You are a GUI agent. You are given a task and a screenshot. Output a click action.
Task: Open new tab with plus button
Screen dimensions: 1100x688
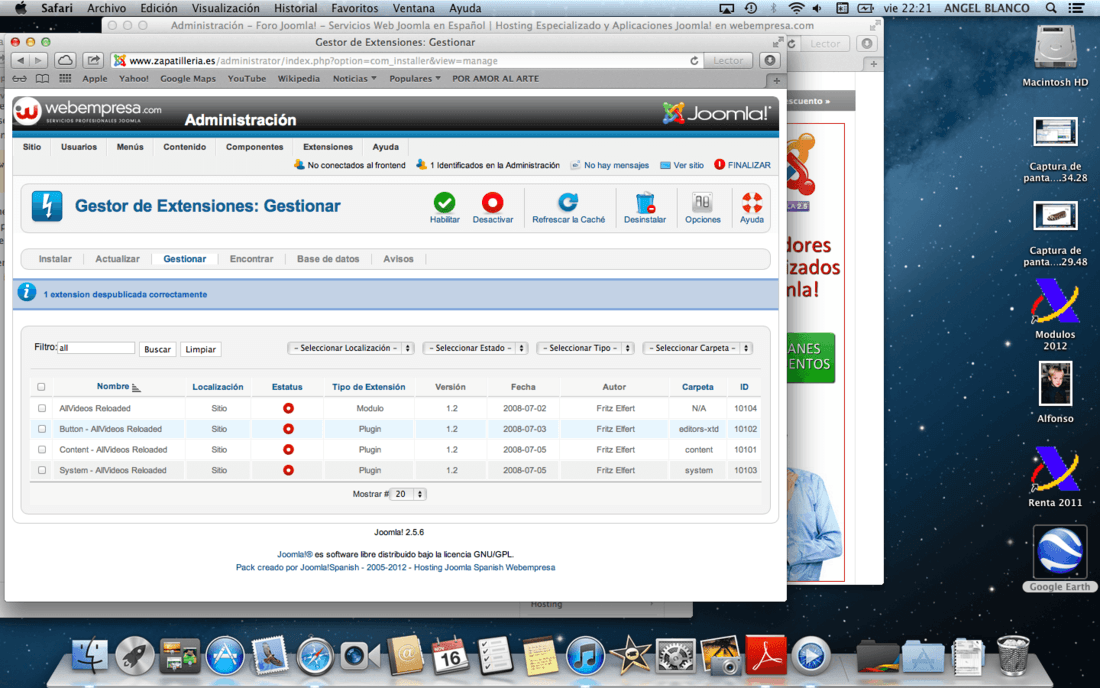coord(776,80)
